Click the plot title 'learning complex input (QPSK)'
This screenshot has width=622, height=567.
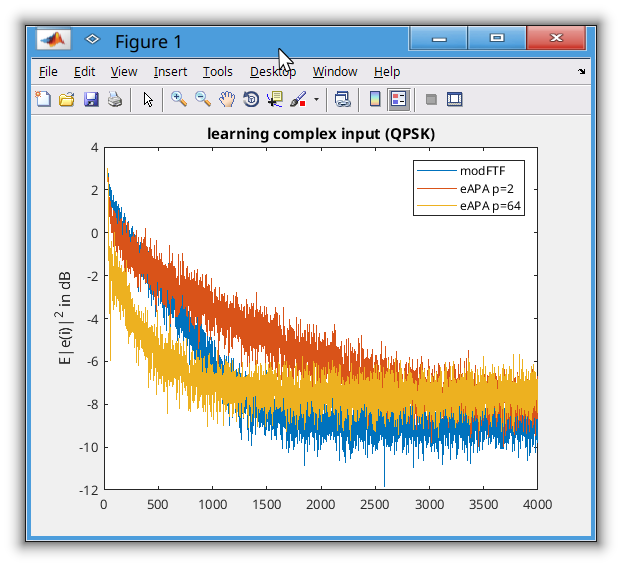tap(321, 134)
